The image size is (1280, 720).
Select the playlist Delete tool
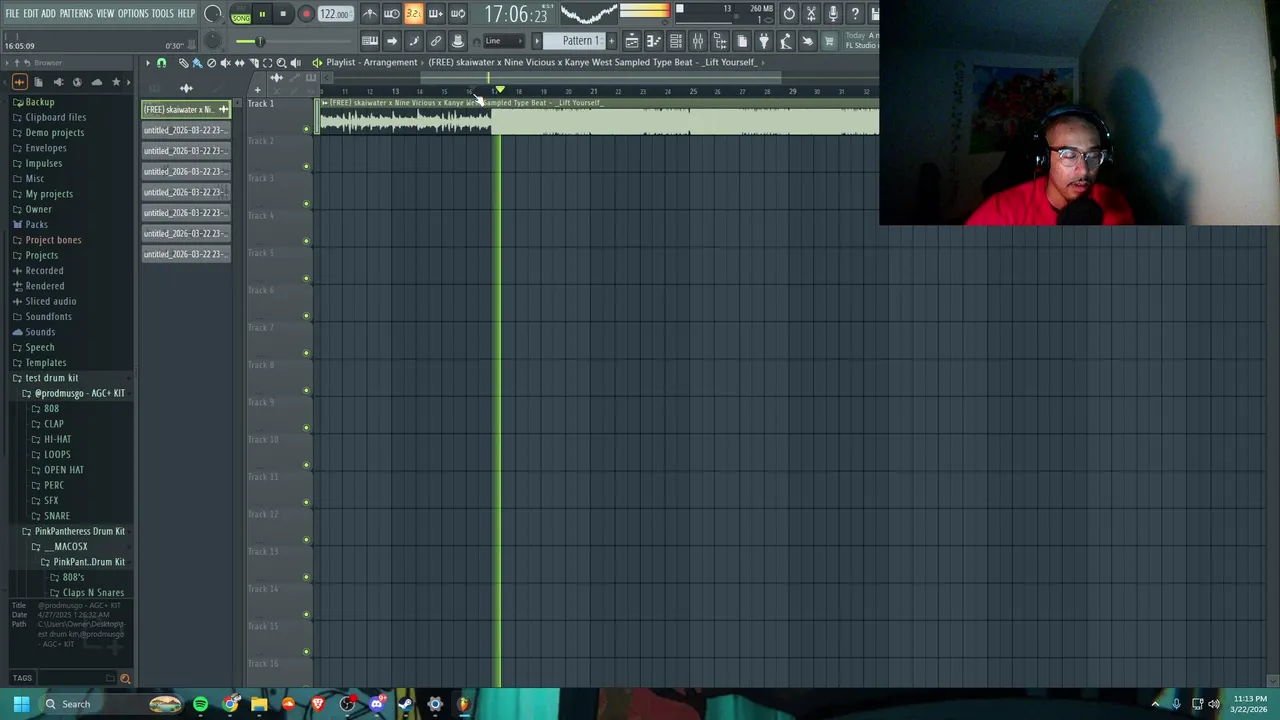click(x=211, y=63)
